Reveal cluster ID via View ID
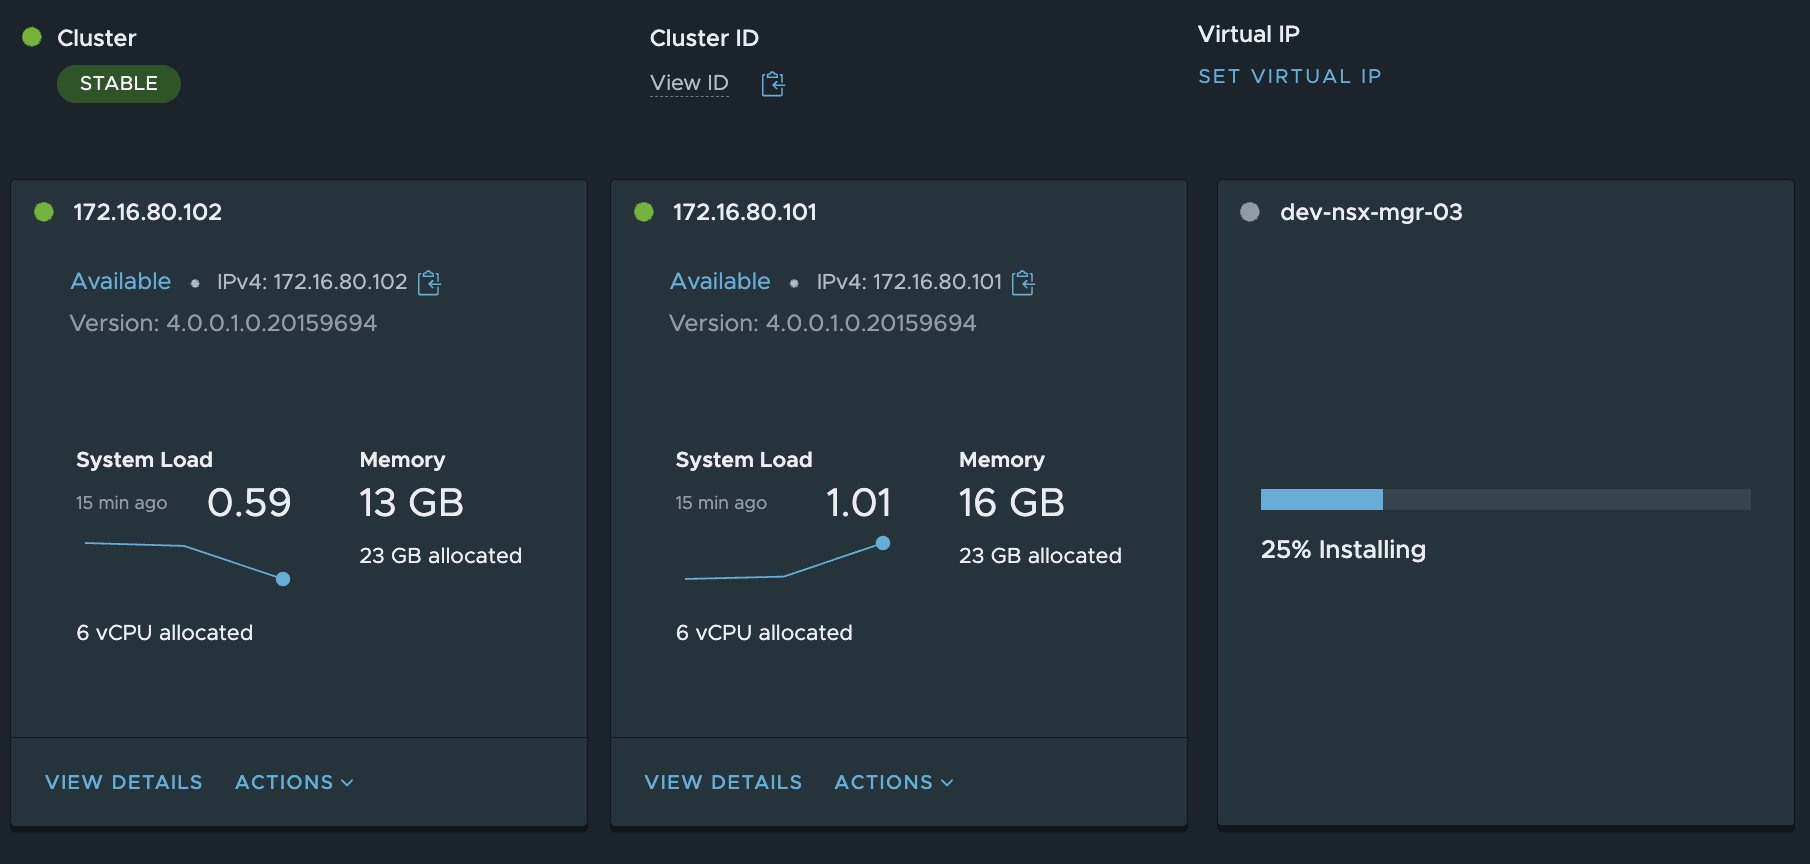 [x=689, y=83]
